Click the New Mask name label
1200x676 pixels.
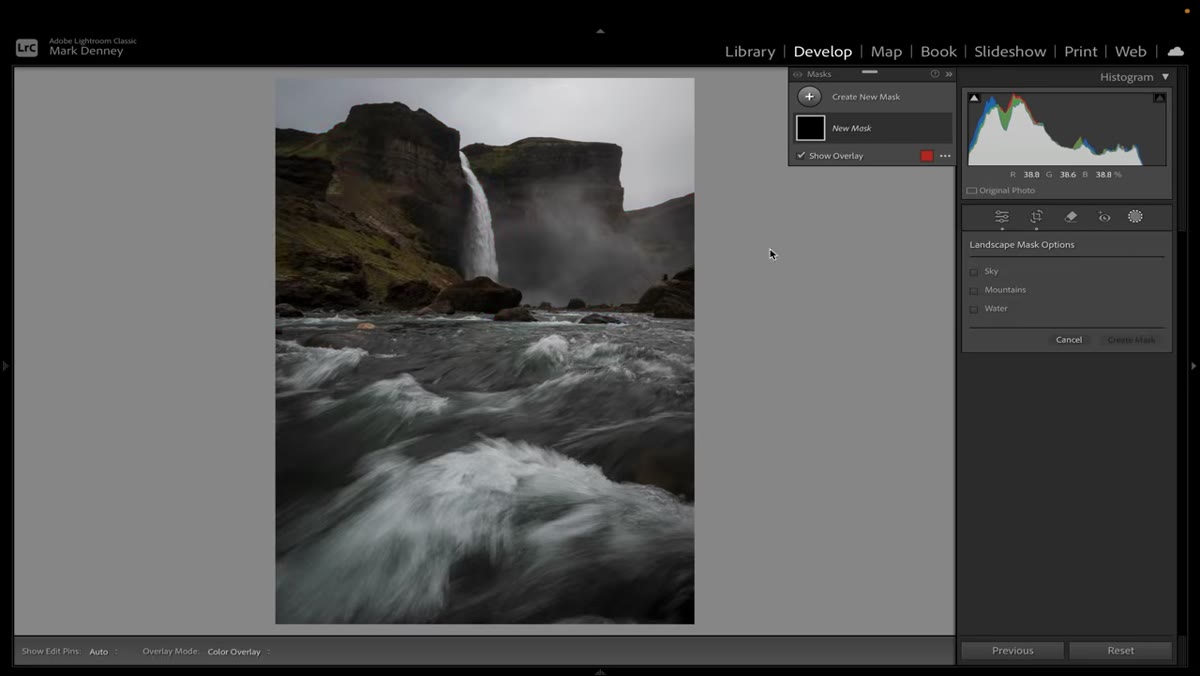[x=852, y=129]
